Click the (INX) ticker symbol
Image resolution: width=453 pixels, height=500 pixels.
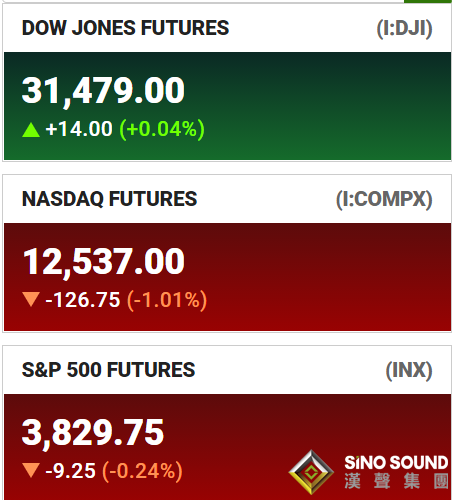click(x=409, y=371)
